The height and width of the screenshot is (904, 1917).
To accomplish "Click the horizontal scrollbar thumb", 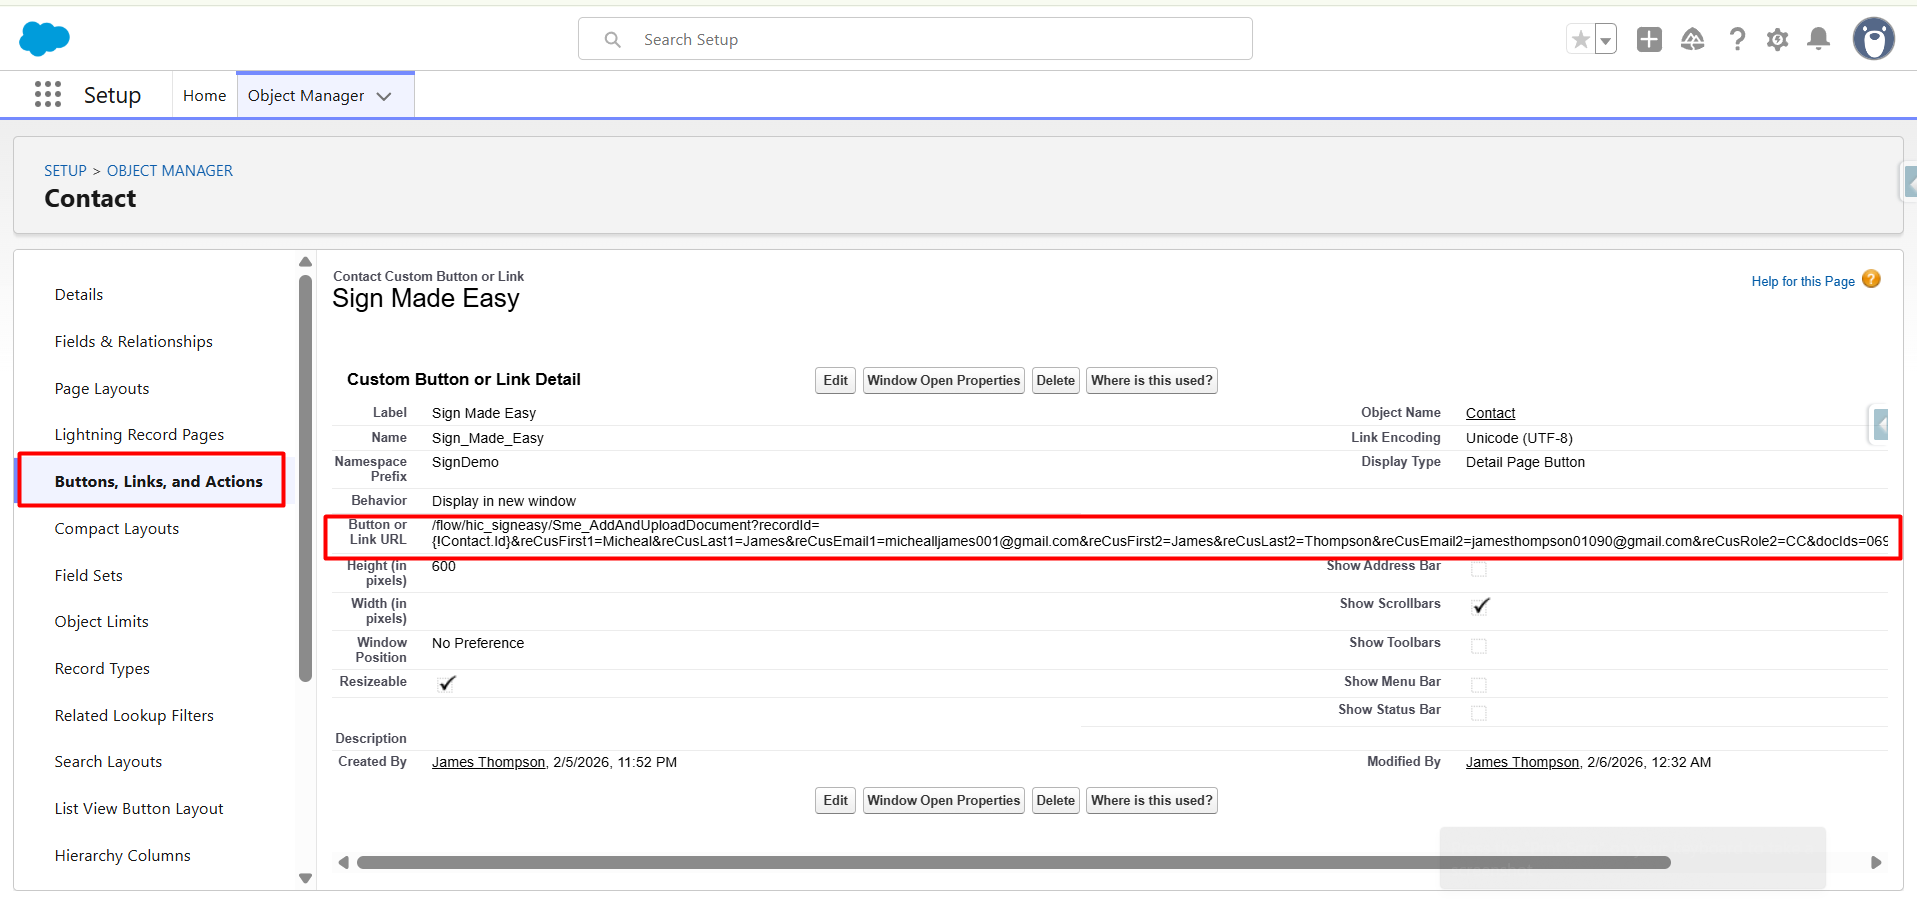I will pyautogui.click(x=1013, y=863).
